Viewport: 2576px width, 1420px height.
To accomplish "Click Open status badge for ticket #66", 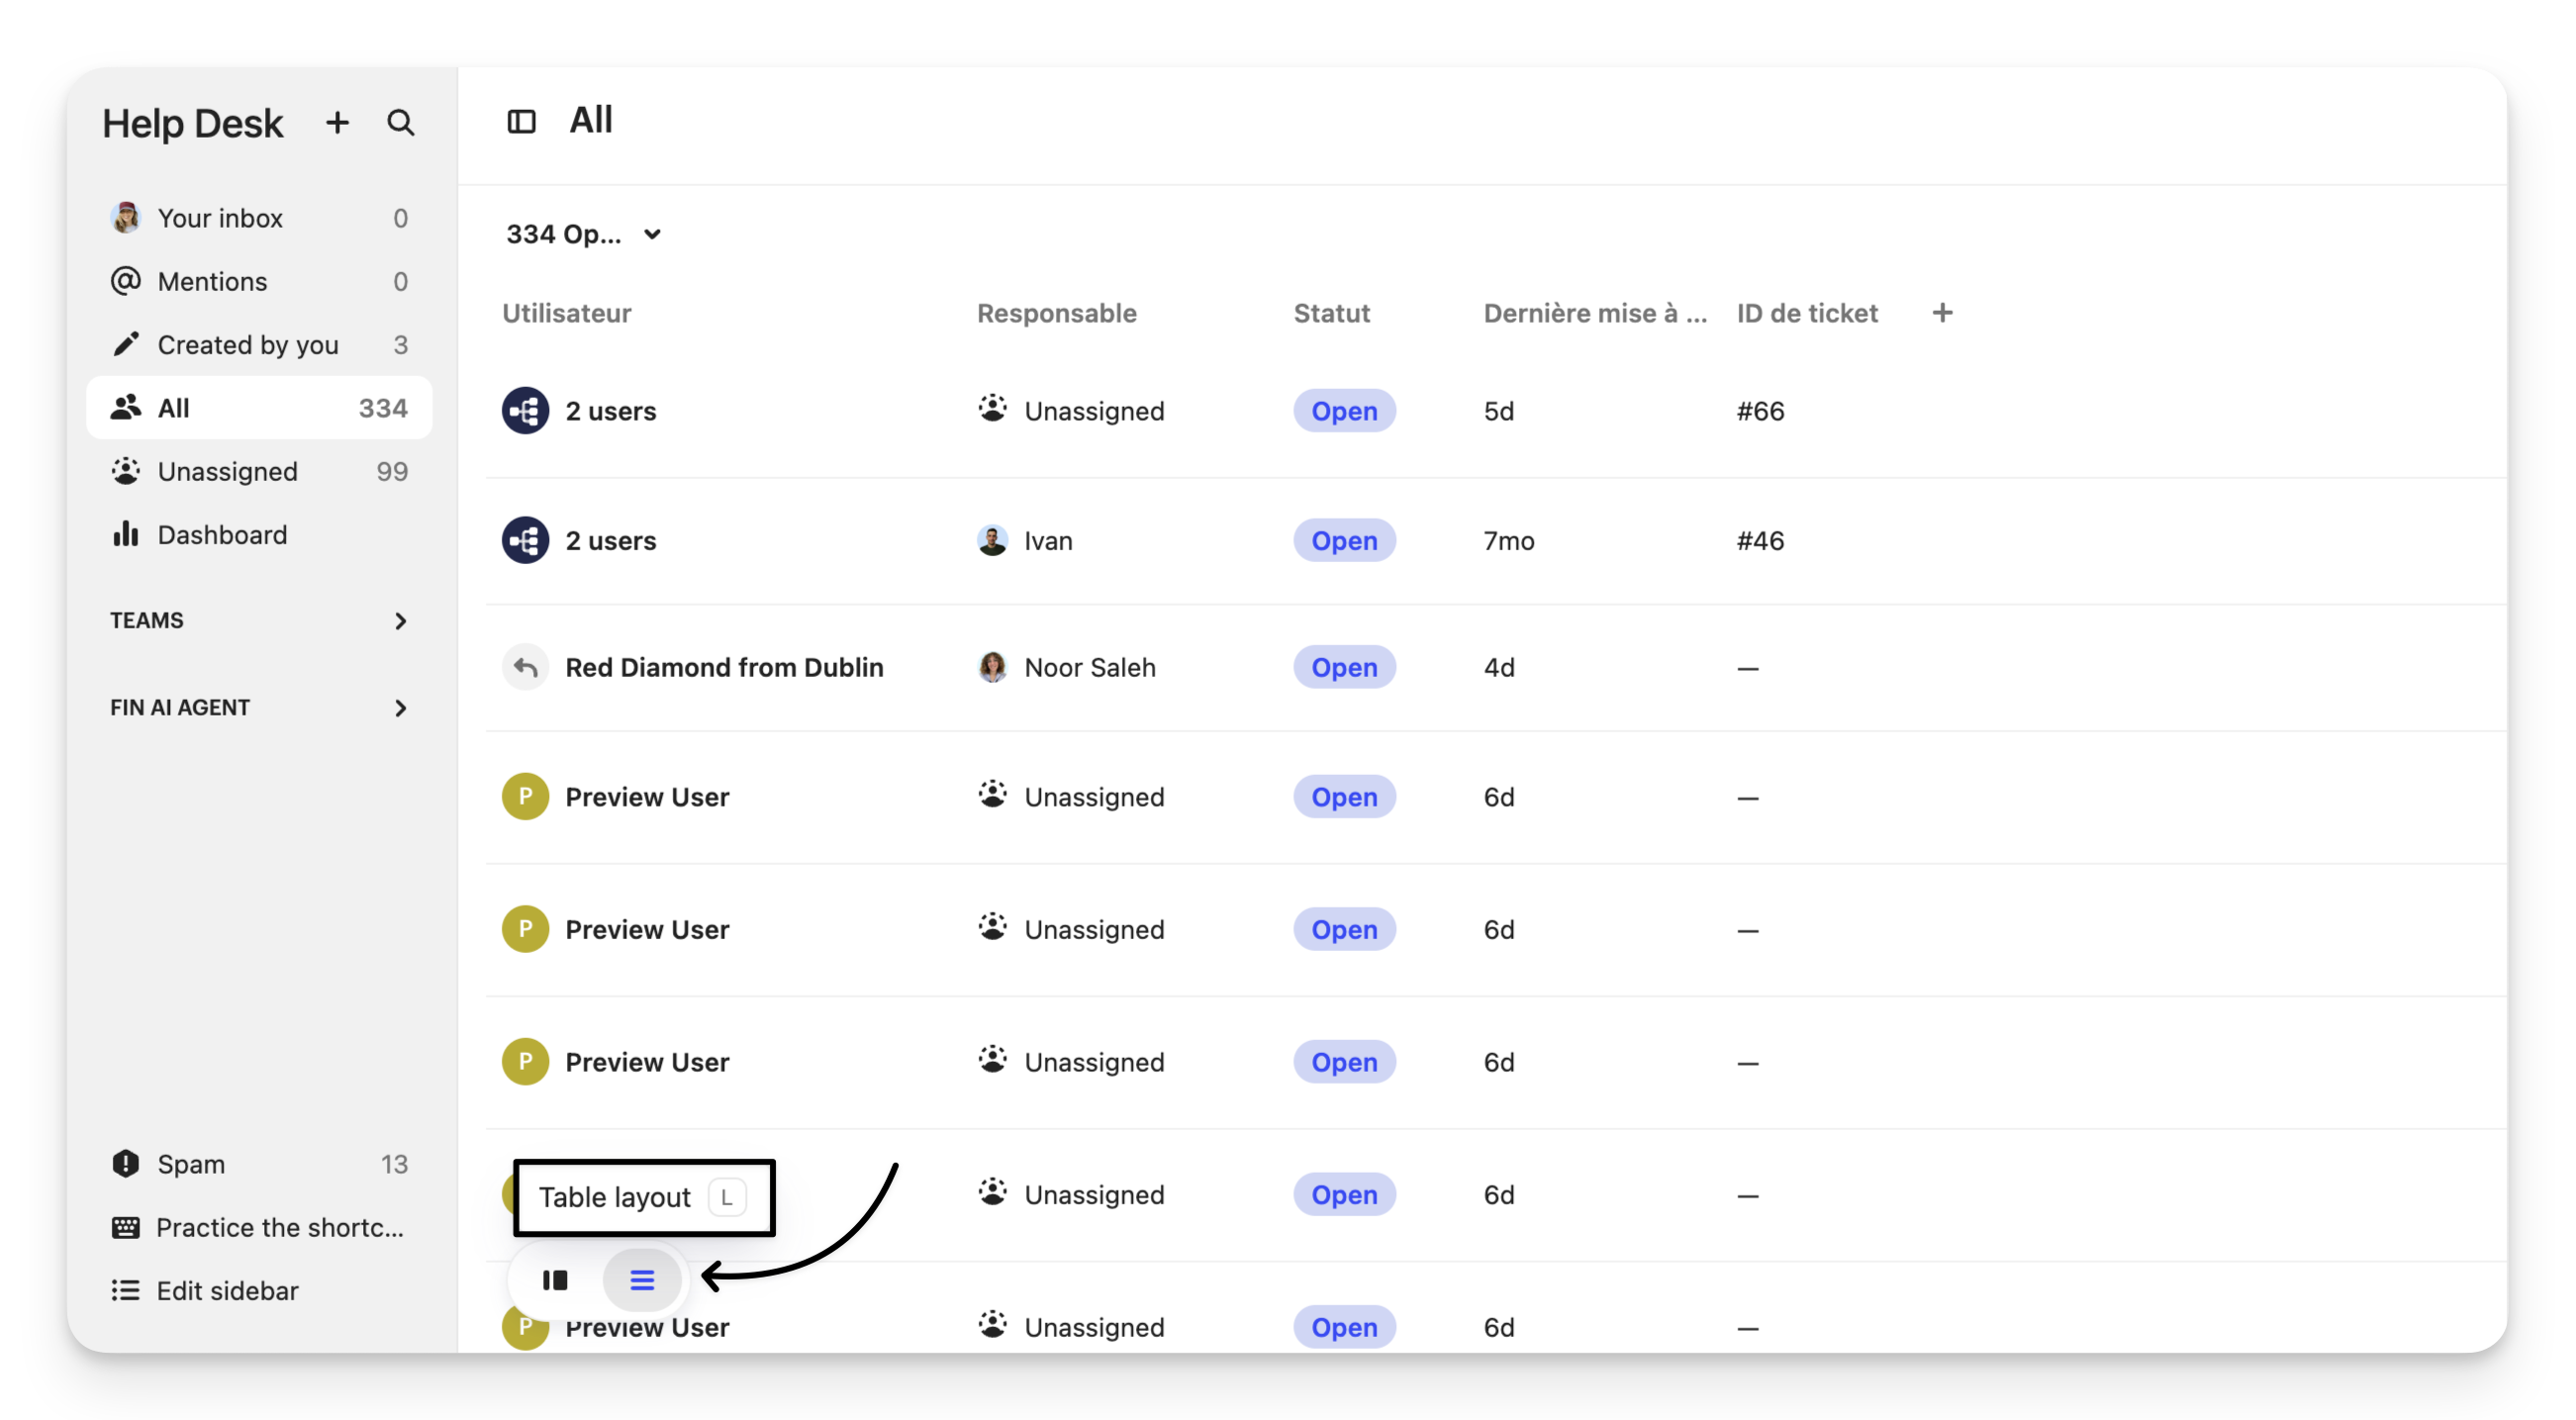I will [1343, 411].
